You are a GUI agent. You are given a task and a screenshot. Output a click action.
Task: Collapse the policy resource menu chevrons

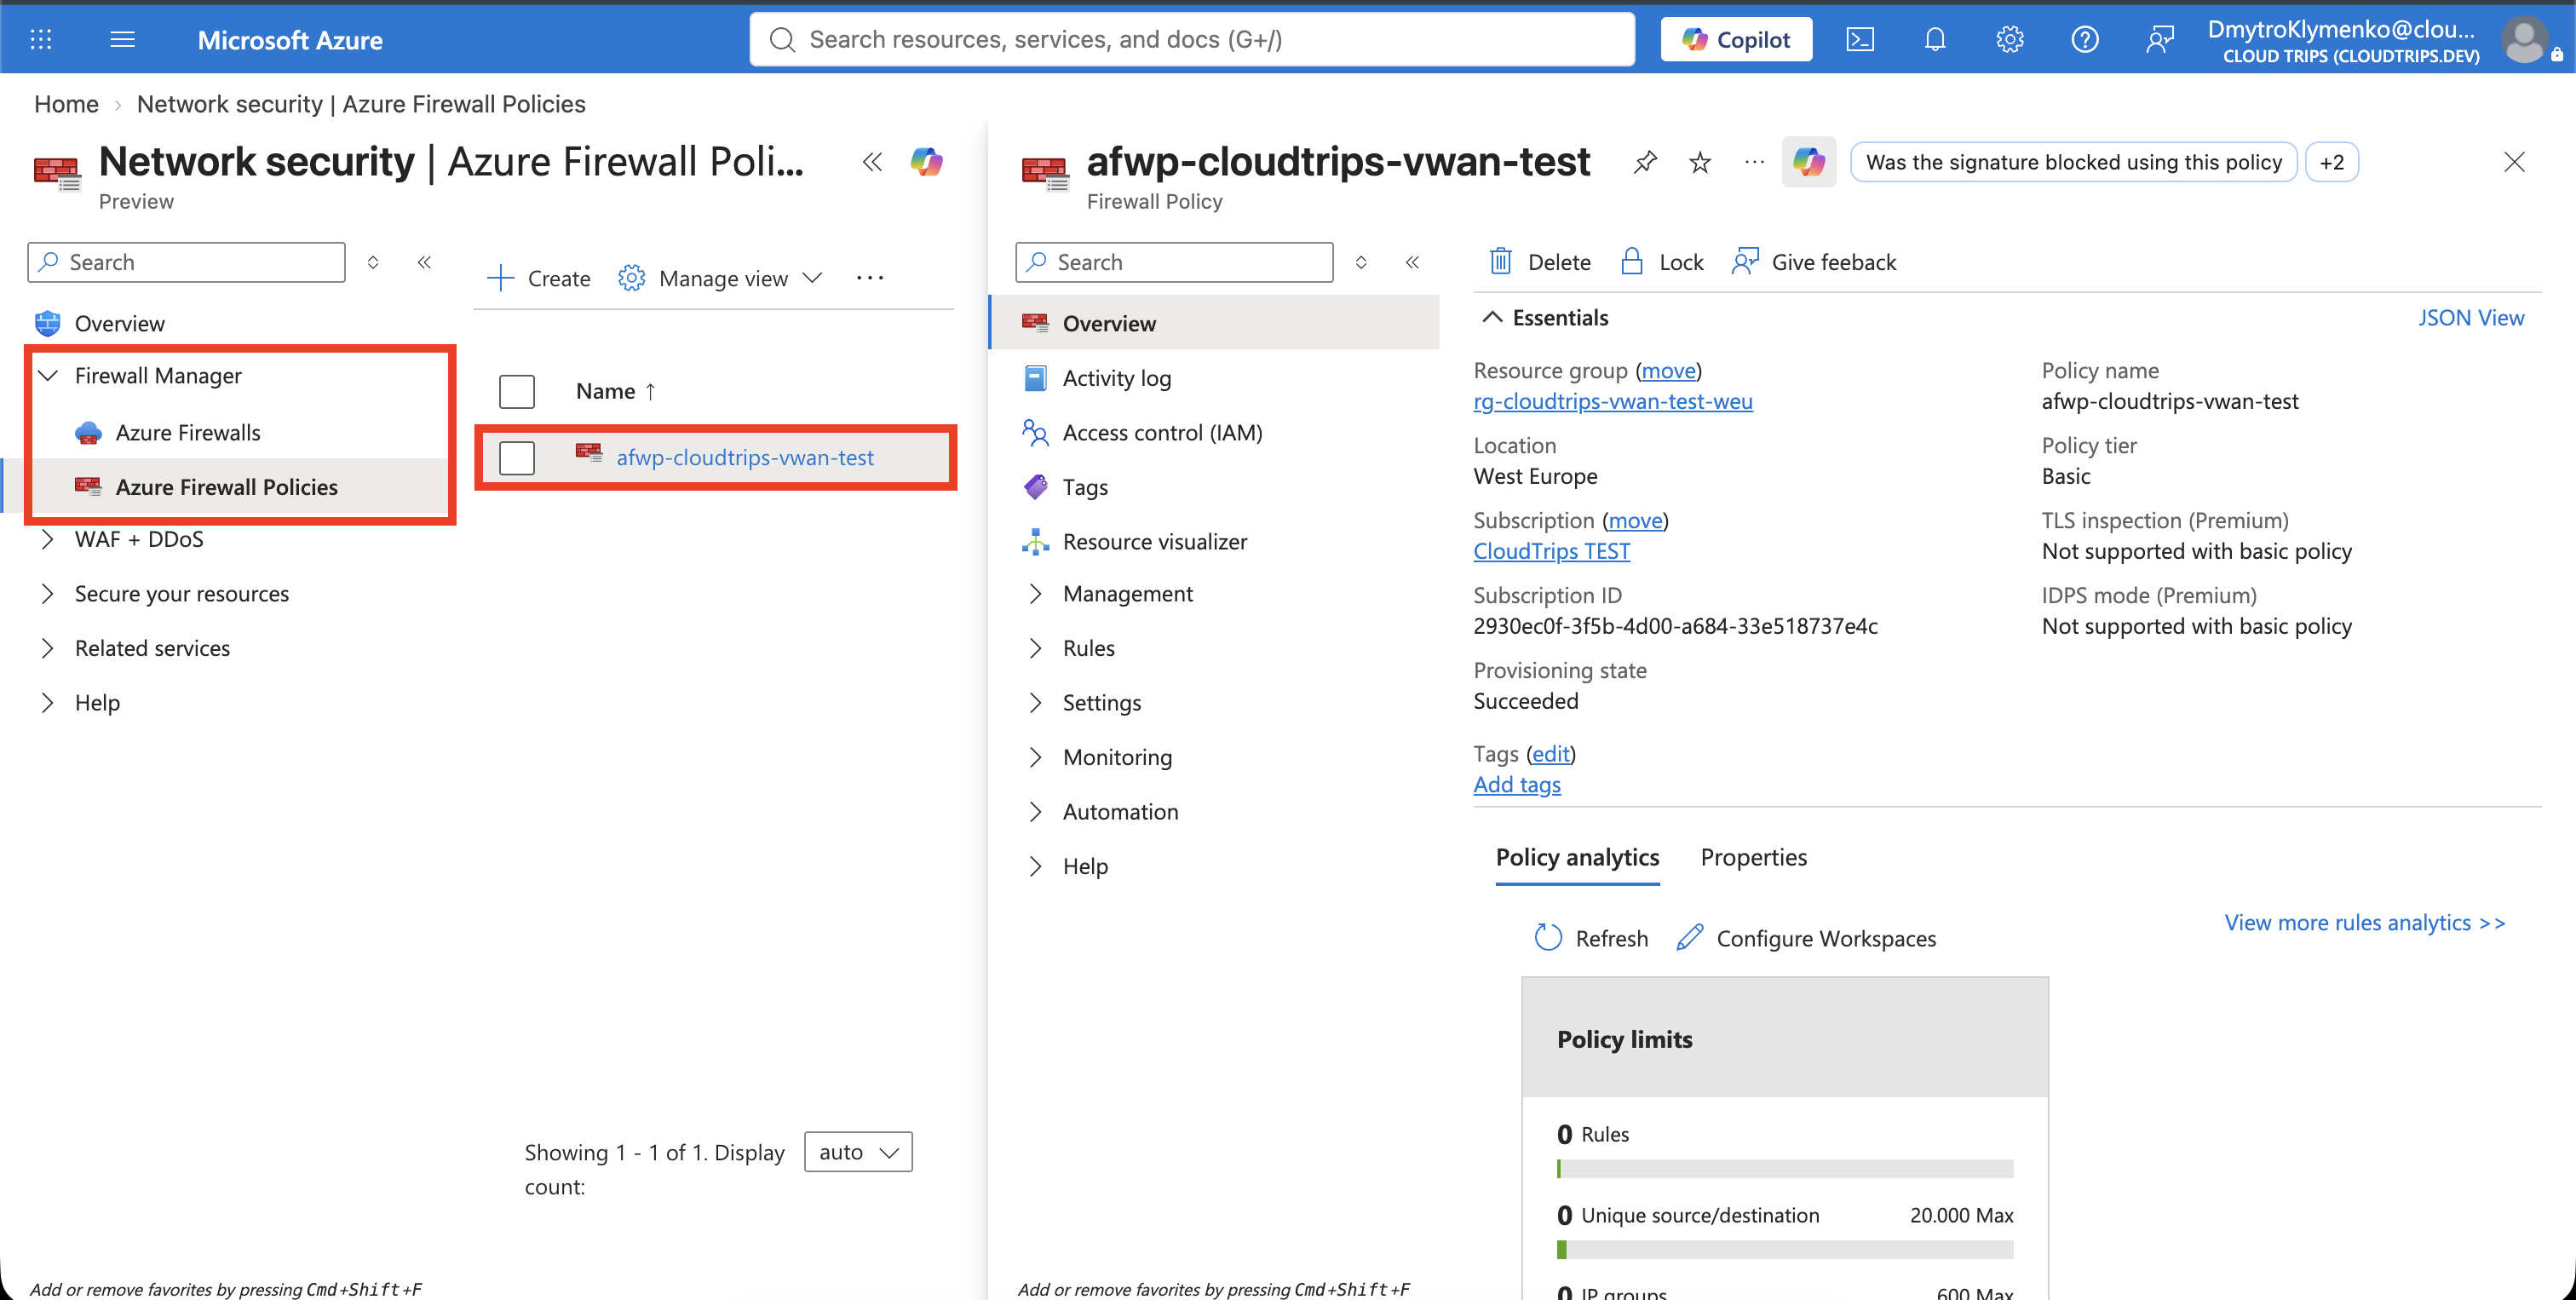coord(1412,262)
